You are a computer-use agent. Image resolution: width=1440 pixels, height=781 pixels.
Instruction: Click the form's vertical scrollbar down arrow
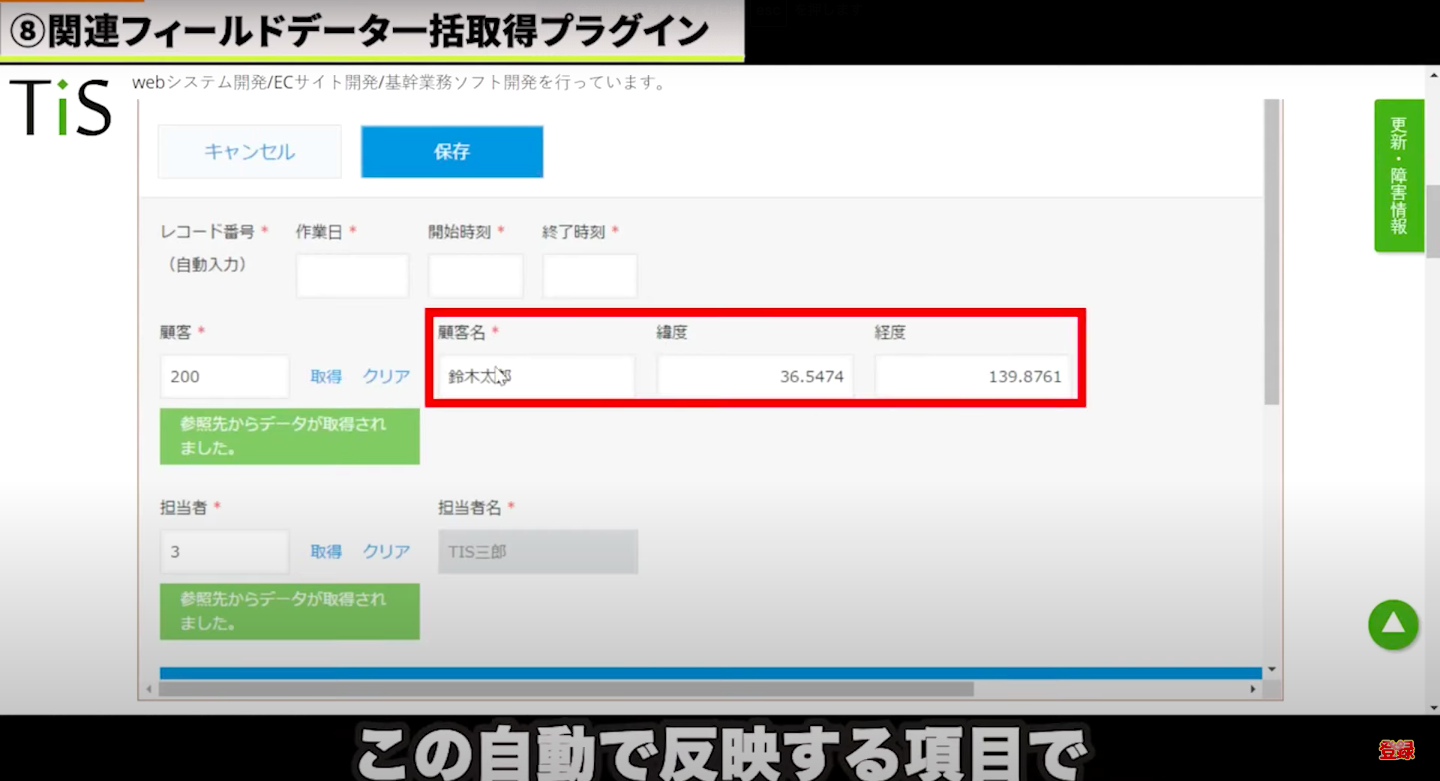[x=1271, y=669]
